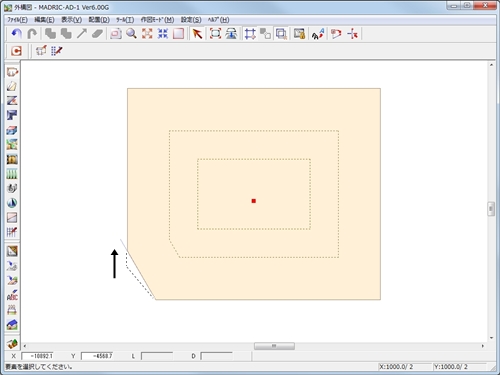The image size is (500, 375).
Task: Click the blue Undo arrow icon
Action: point(17,34)
